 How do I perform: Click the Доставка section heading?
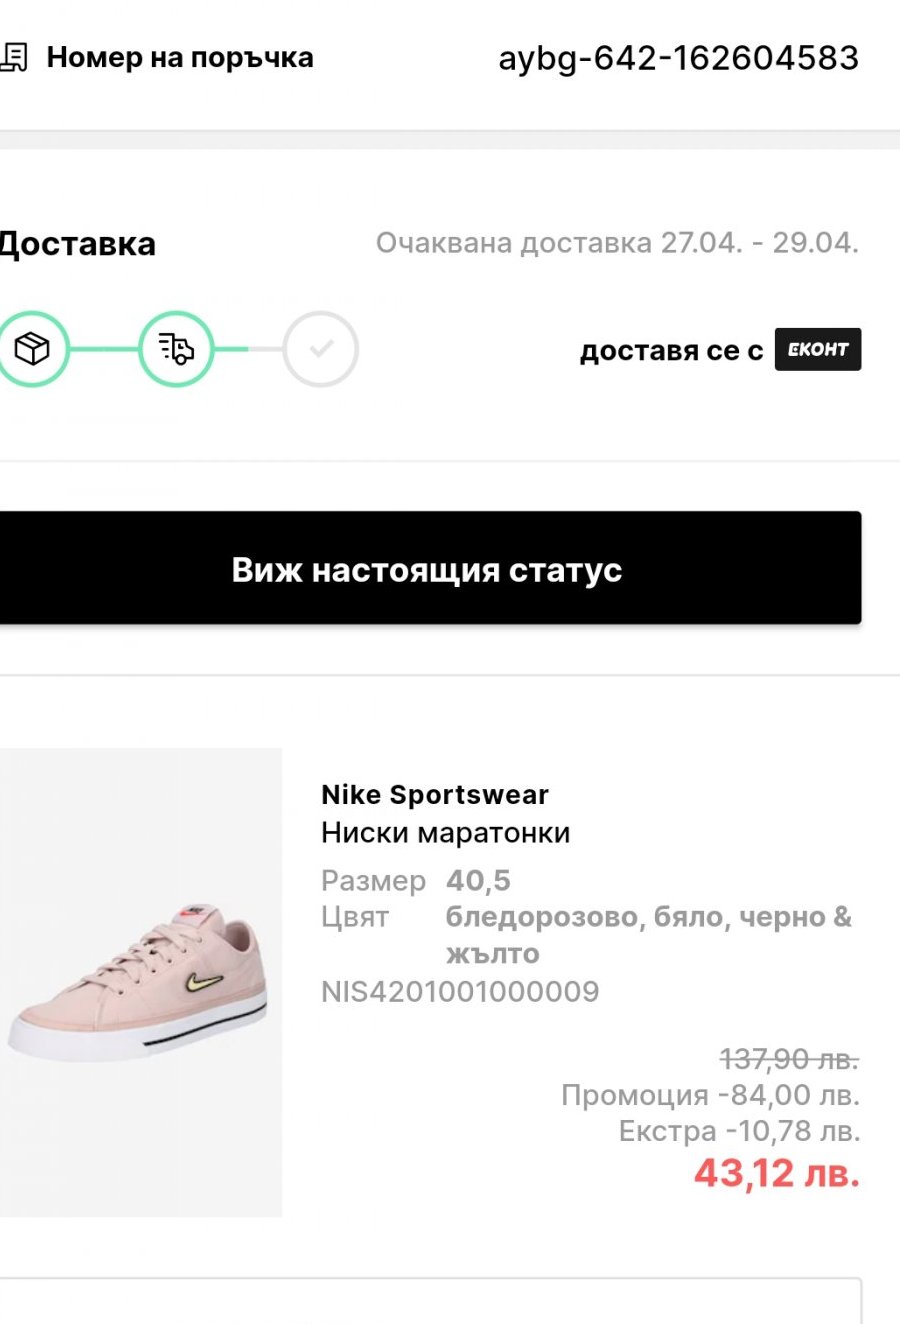click(78, 244)
